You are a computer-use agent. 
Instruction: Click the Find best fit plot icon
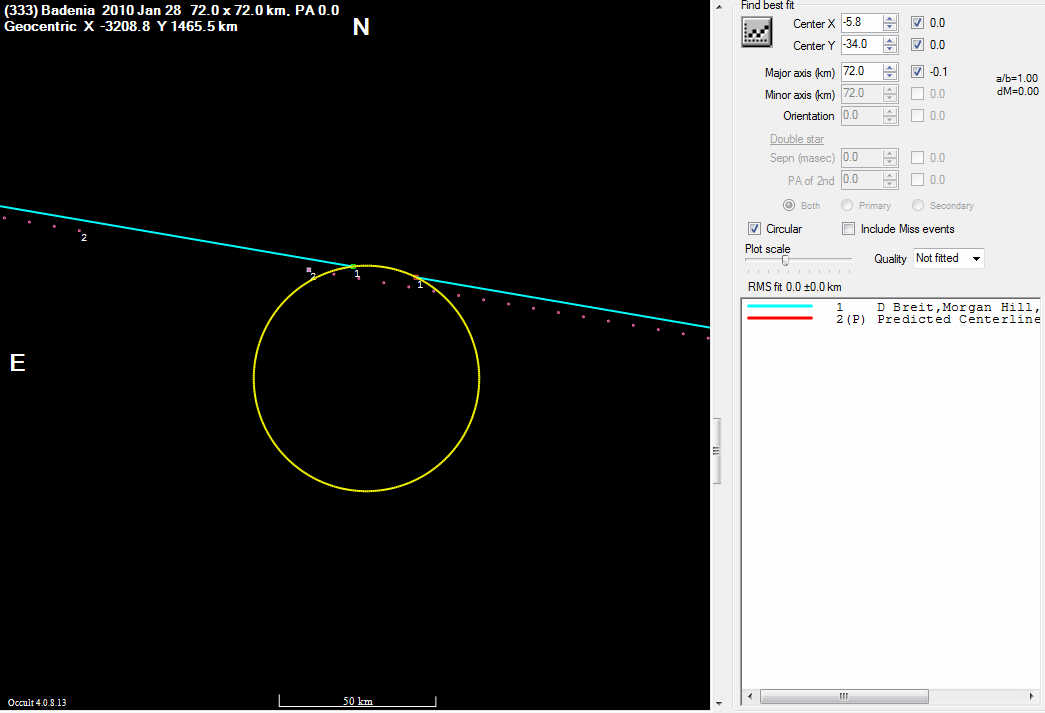(756, 31)
